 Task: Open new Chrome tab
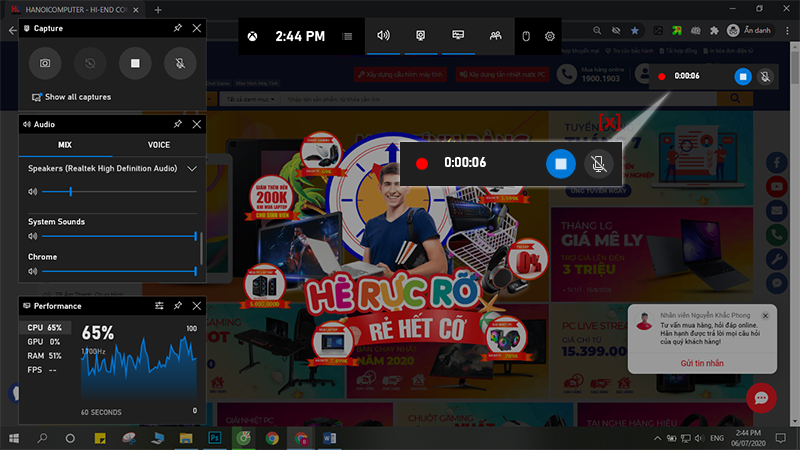(x=158, y=10)
